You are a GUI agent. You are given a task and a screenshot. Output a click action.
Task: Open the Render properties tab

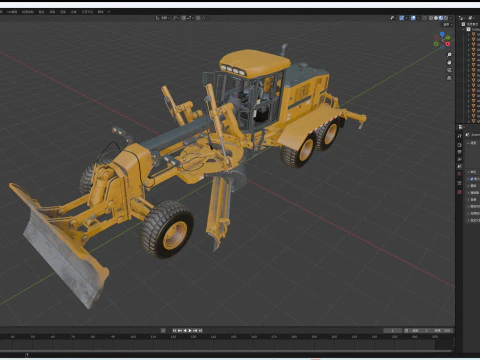(460, 145)
